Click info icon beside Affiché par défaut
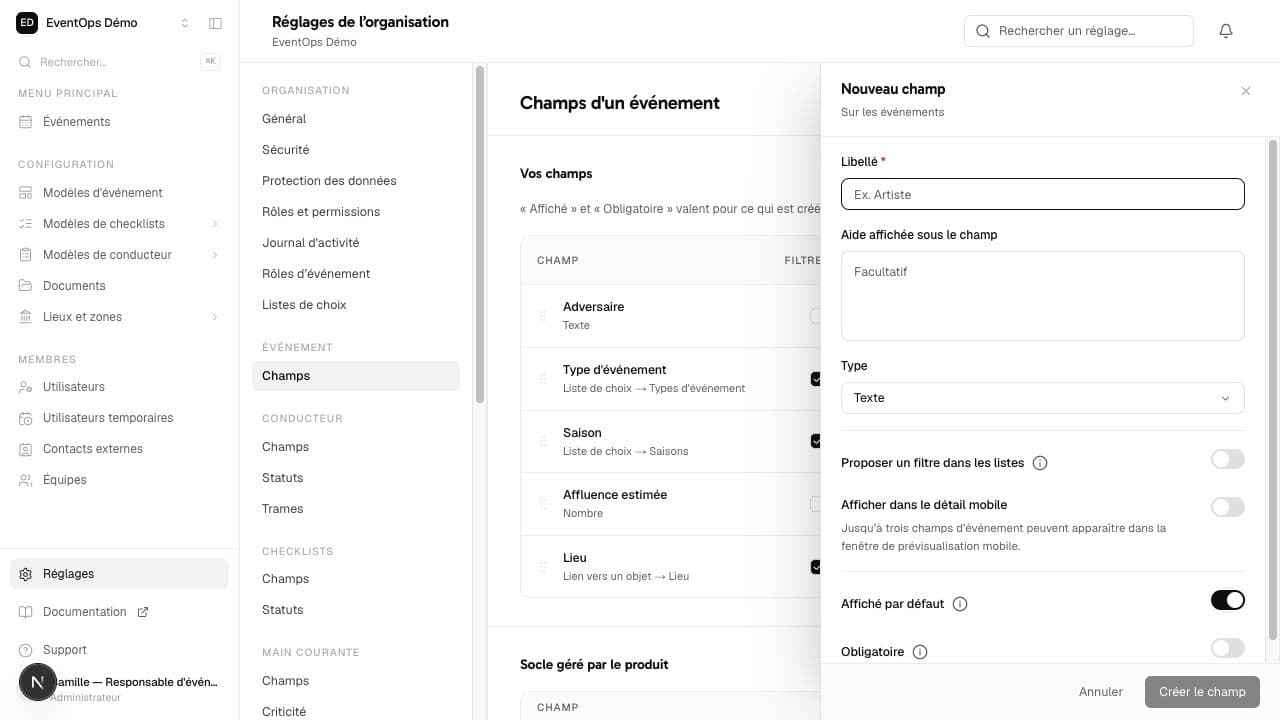 960,604
